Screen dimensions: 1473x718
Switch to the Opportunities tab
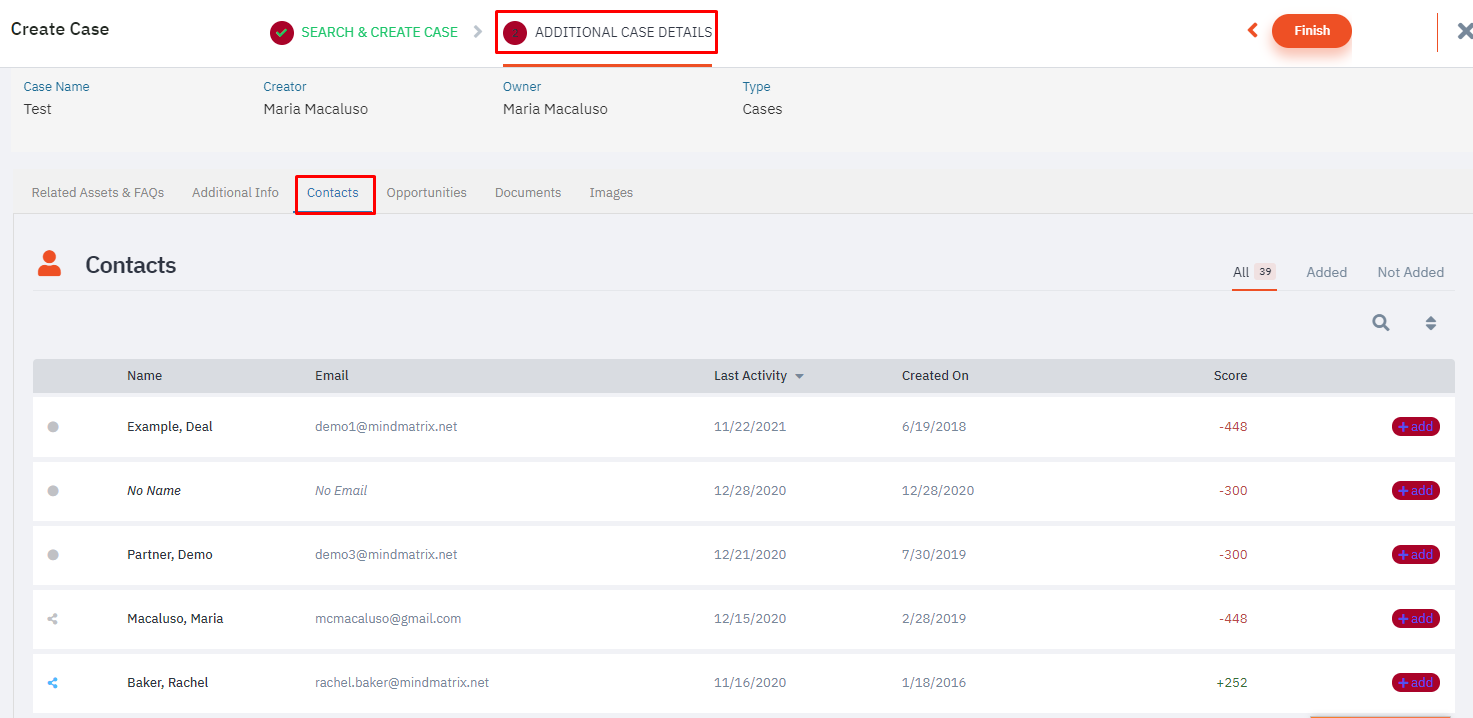point(426,193)
